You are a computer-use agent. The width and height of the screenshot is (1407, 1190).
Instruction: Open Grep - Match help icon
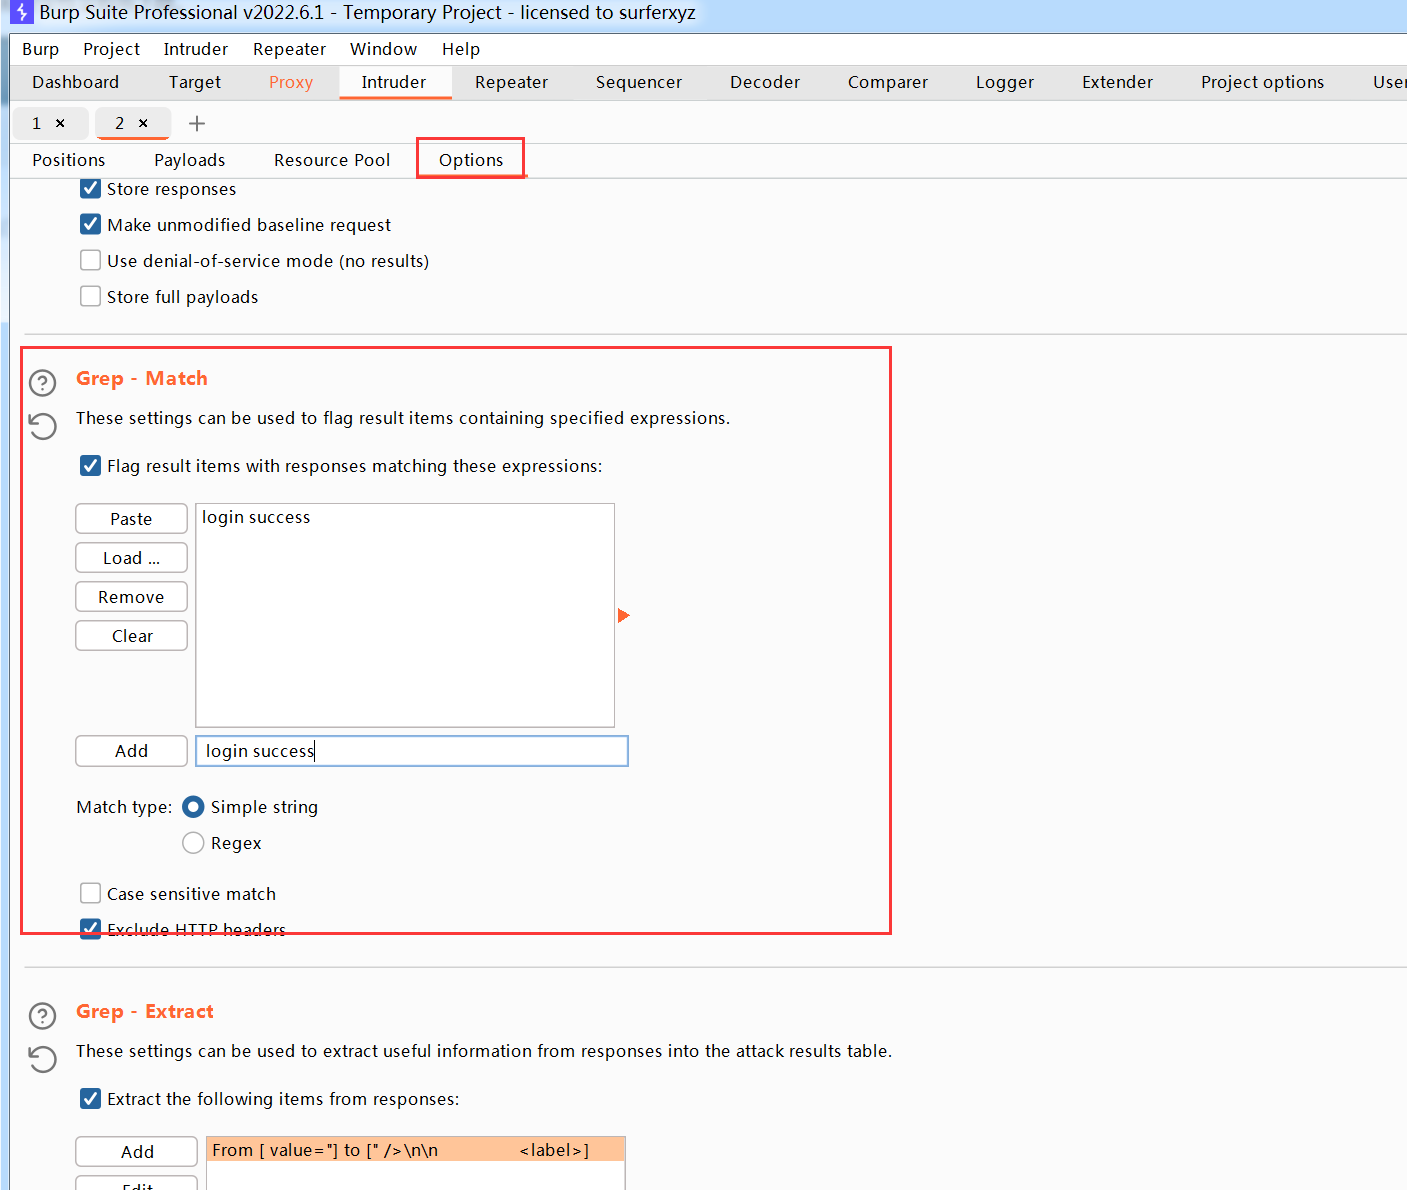[x=42, y=383]
